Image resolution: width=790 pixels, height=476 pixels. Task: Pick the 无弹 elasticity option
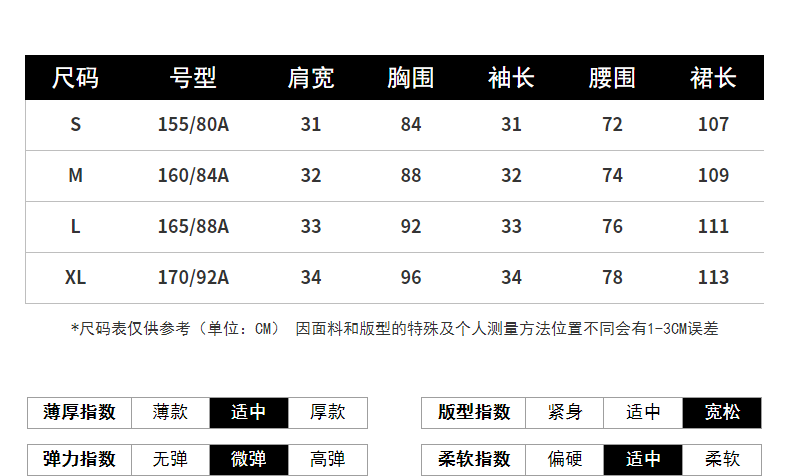point(170,459)
